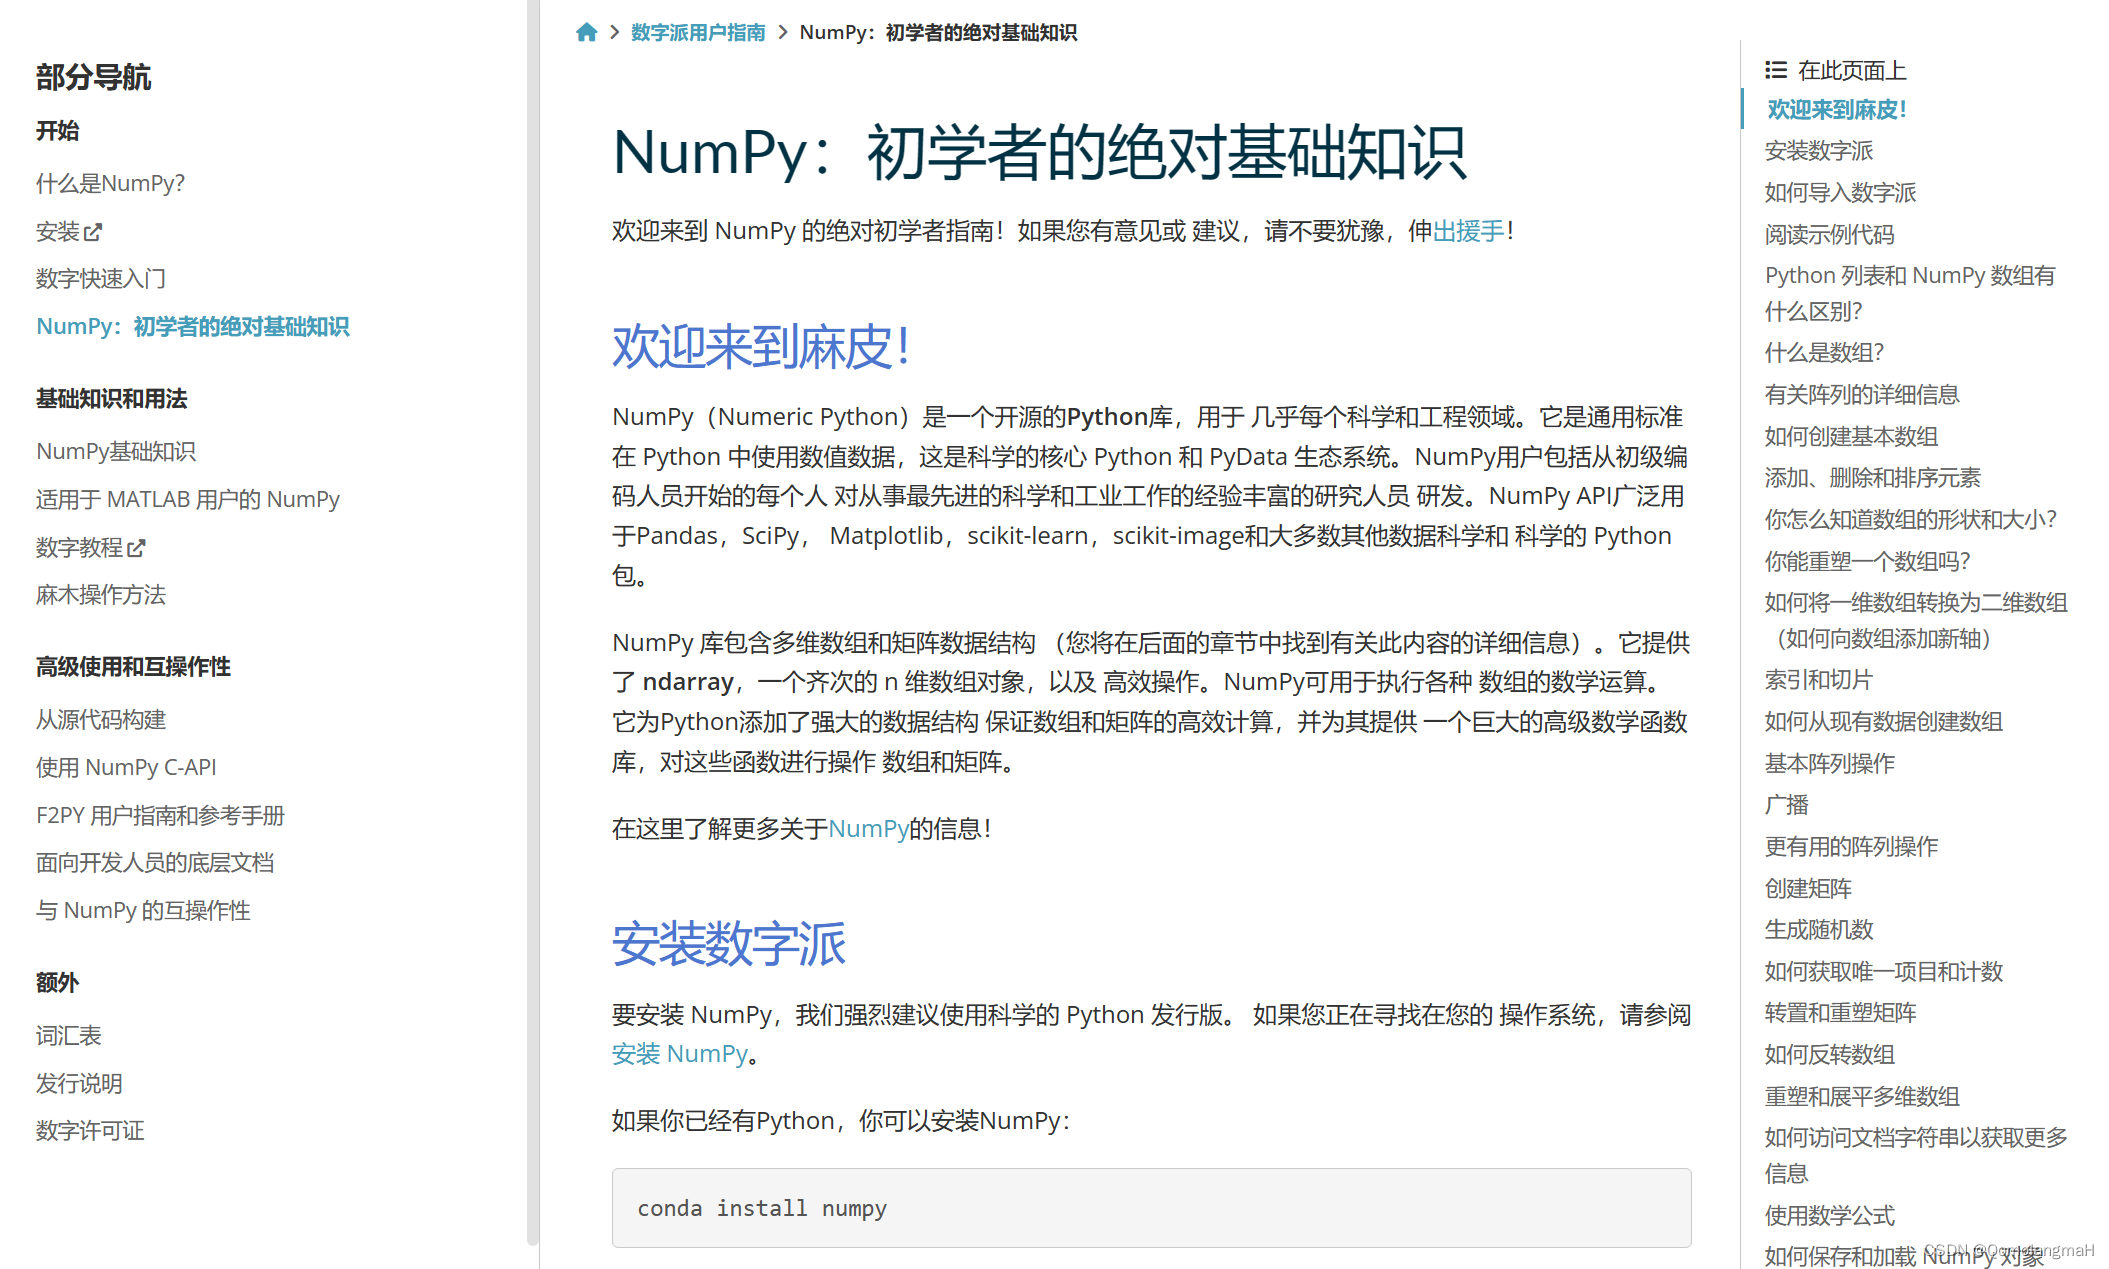The width and height of the screenshot is (2109, 1269).
Task: Open 数字许可证 in sidebar
Action: [x=90, y=1131]
